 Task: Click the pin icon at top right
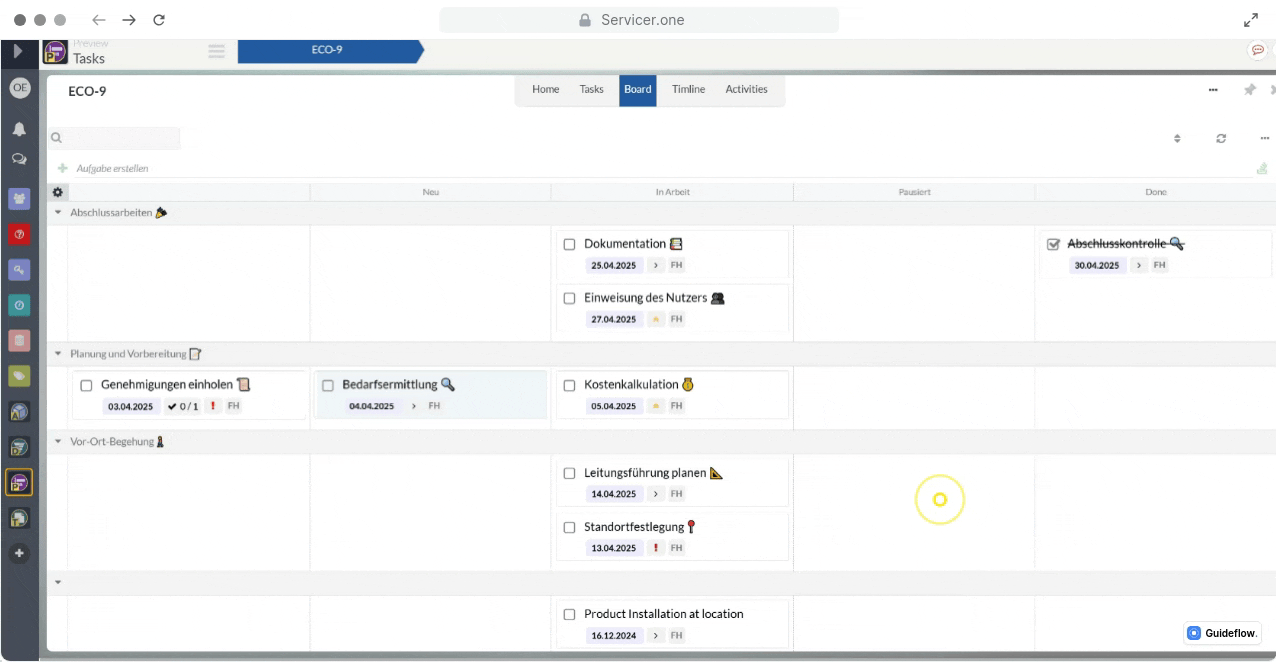[x=1249, y=90]
